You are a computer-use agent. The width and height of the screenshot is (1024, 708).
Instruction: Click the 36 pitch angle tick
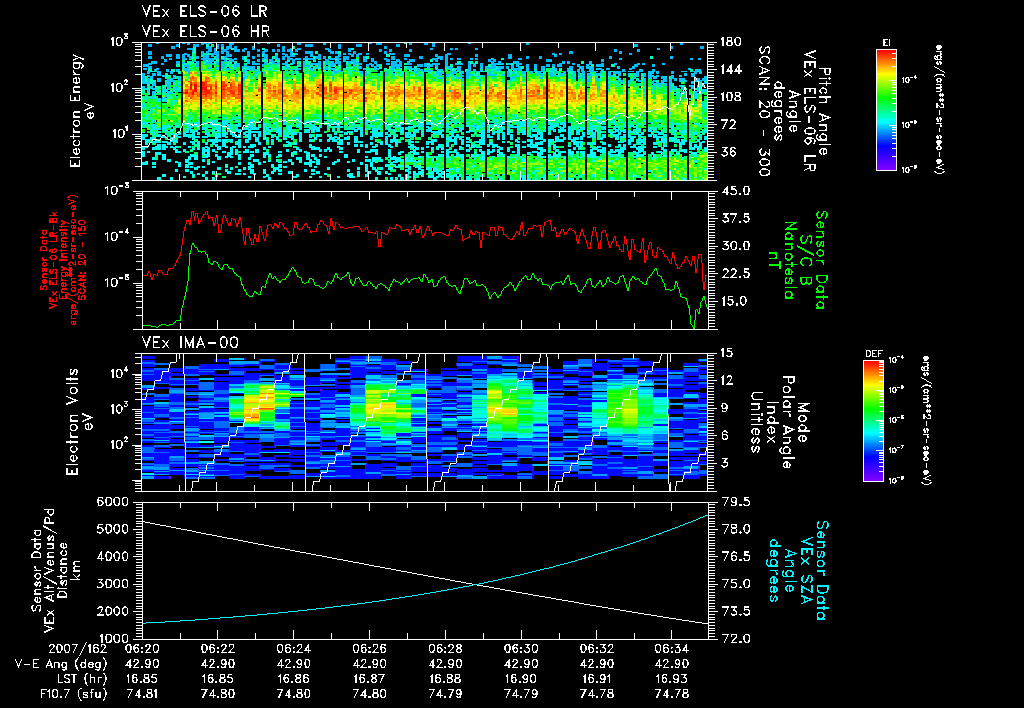point(726,152)
